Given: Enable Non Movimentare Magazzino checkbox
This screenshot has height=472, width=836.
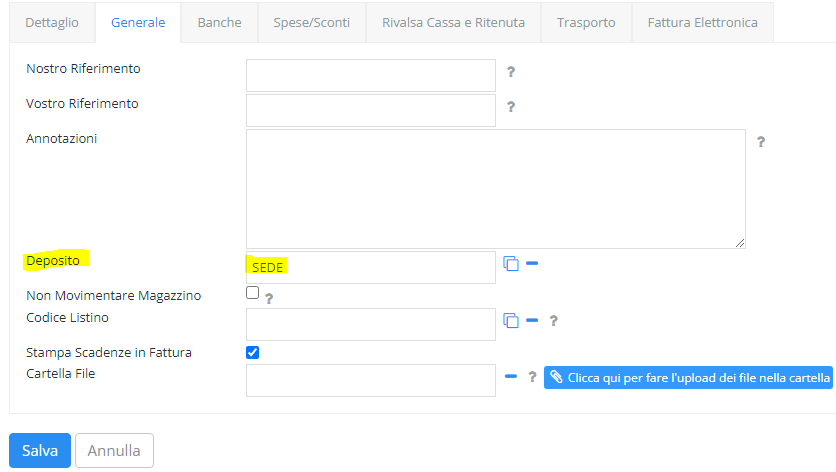Looking at the screenshot, I should [x=253, y=293].
